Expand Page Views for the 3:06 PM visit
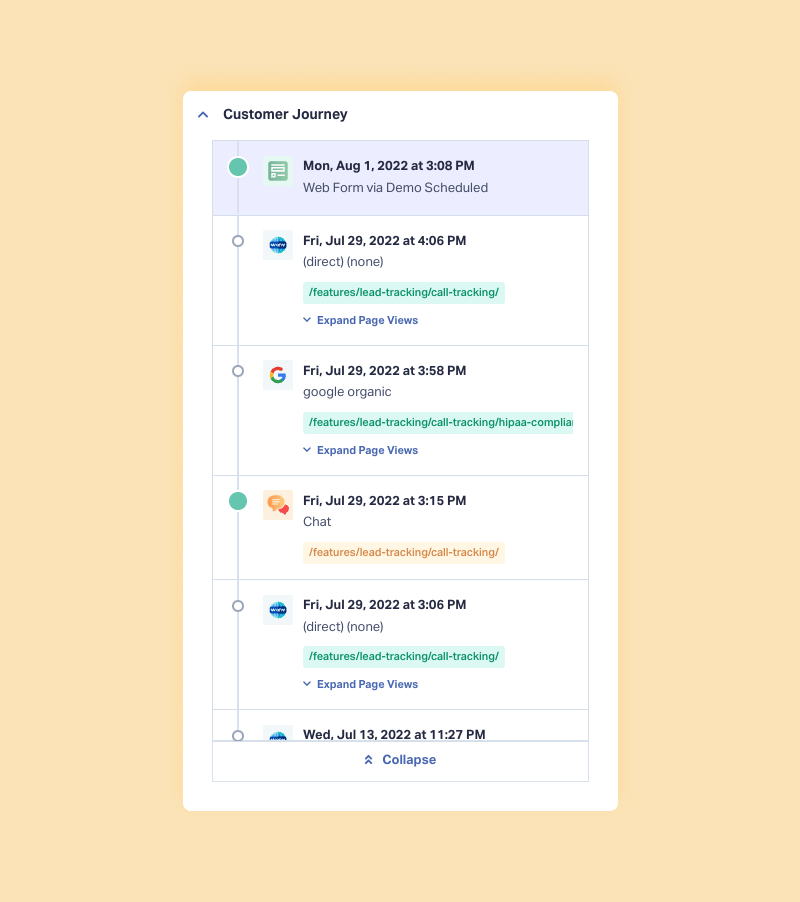 pyautogui.click(x=361, y=685)
